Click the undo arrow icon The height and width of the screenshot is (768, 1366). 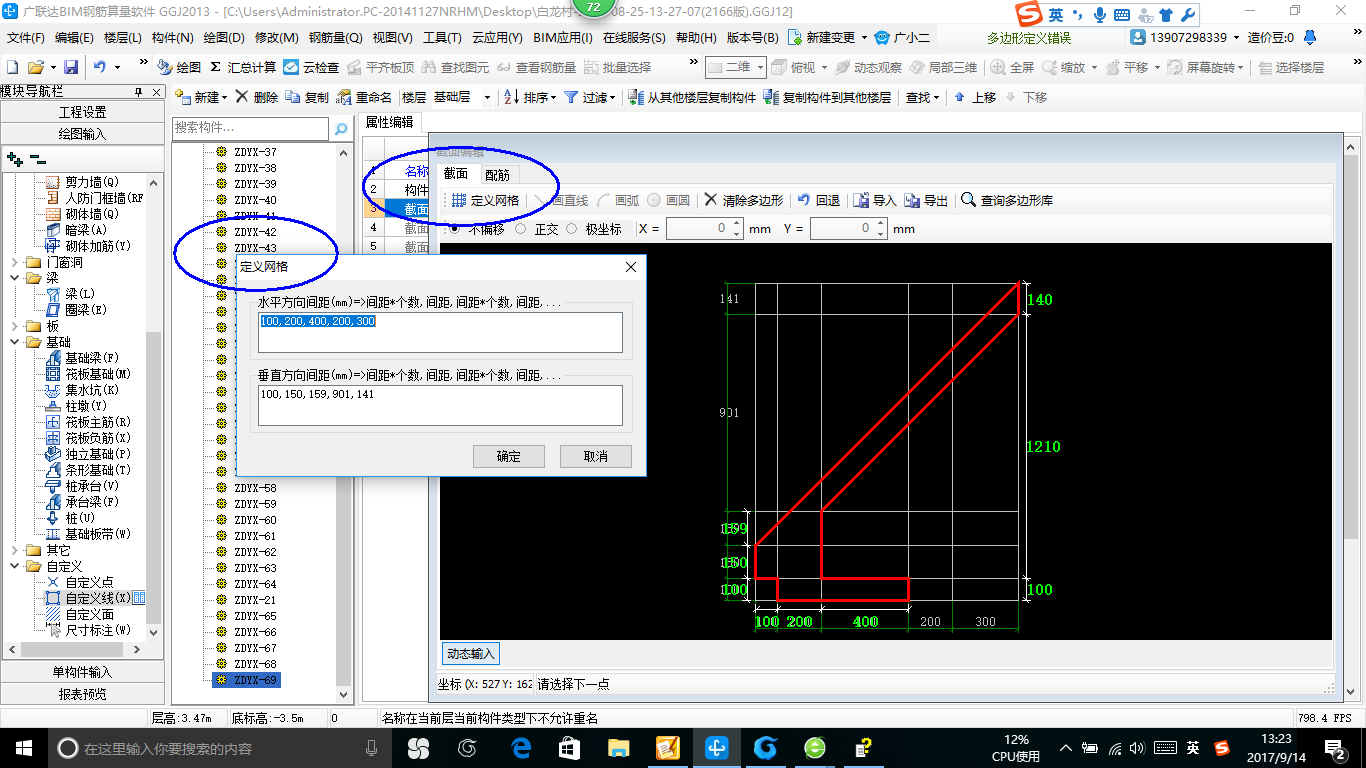pyautogui.click(x=99, y=67)
